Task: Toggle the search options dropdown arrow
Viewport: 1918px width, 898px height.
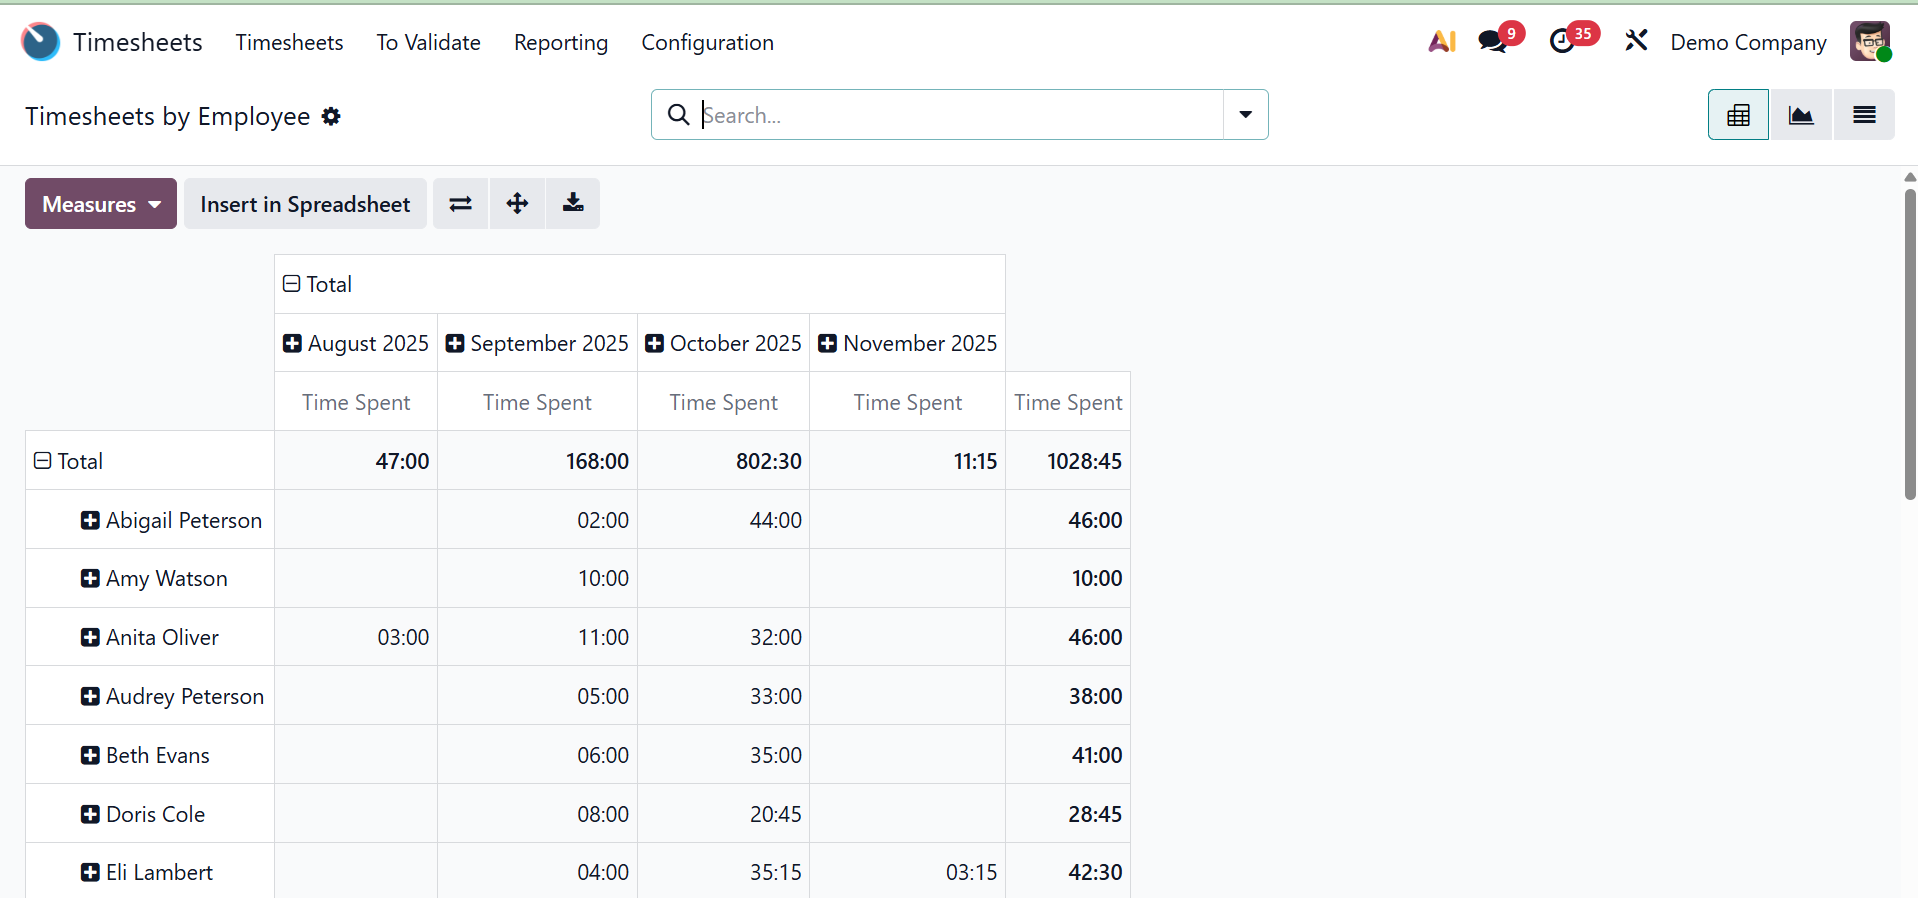Action: pyautogui.click(x=1245, y=115)
